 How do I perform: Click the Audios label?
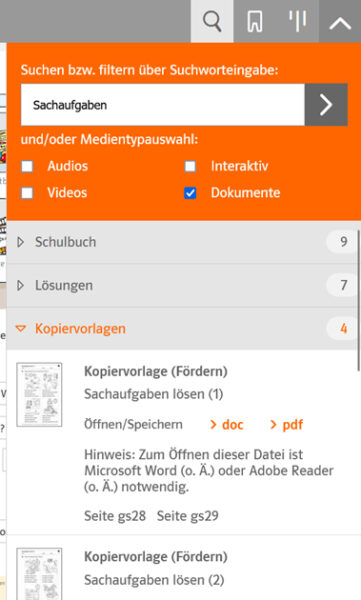click(x=68, y=166)
